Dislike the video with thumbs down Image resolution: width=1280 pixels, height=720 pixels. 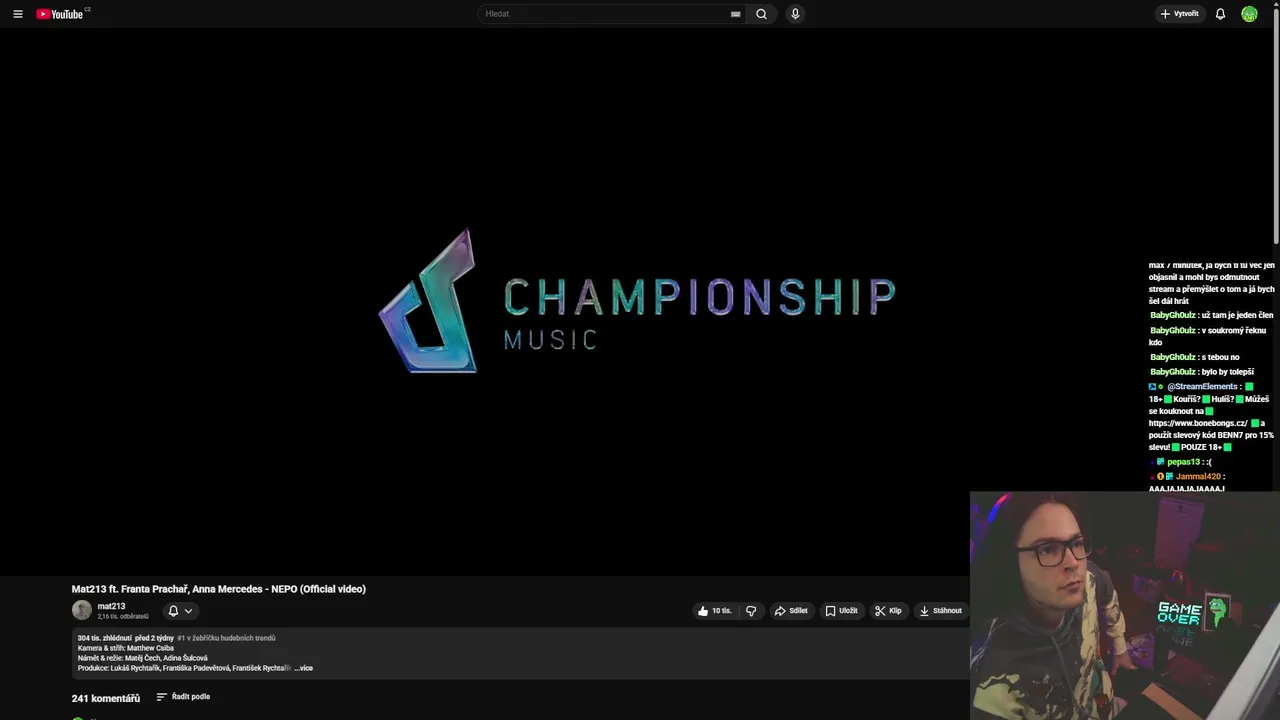click(751, 611)
